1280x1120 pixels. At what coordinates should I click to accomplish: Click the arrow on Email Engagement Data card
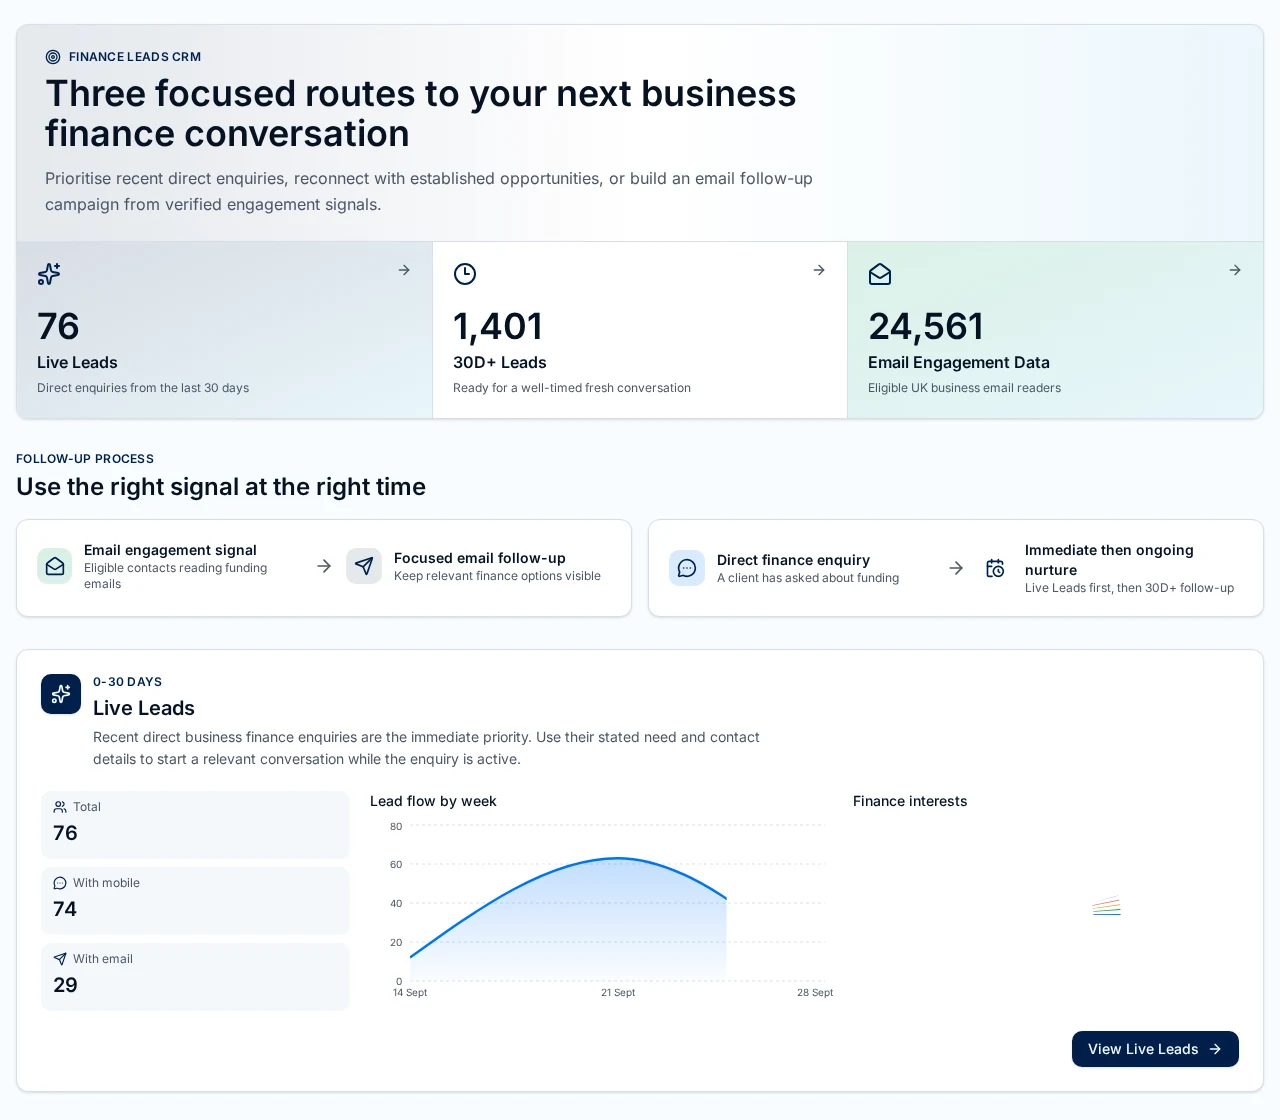[x=1235, y=270]
